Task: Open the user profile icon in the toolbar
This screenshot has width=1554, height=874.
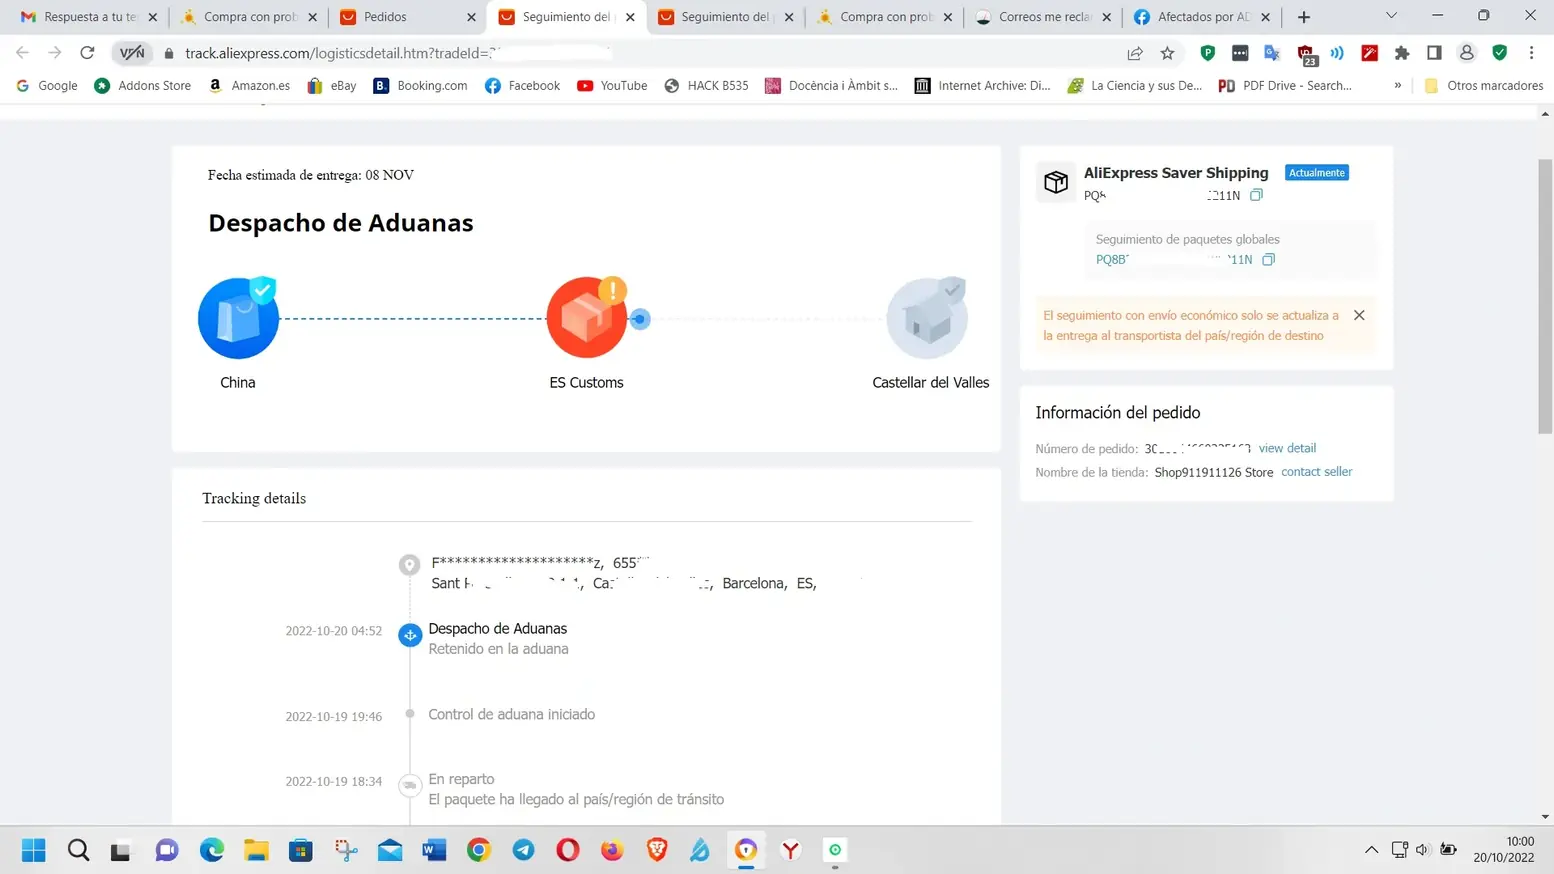Action: click(x=1467, y=53)
